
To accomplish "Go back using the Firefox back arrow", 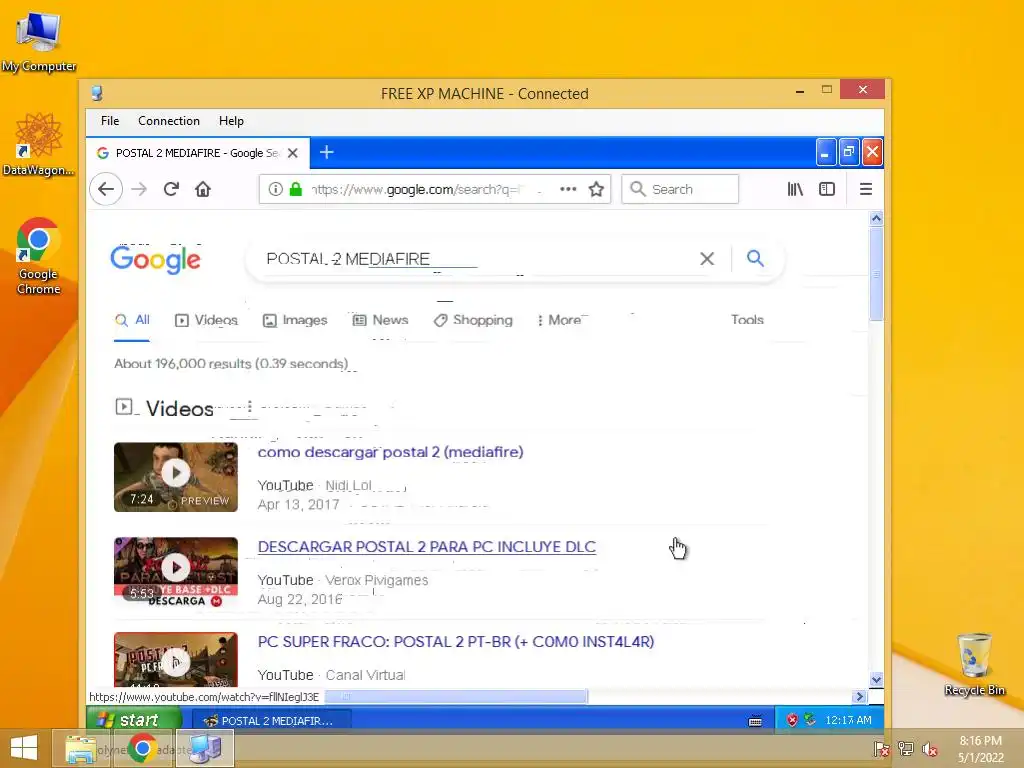I will coord(106,189).
